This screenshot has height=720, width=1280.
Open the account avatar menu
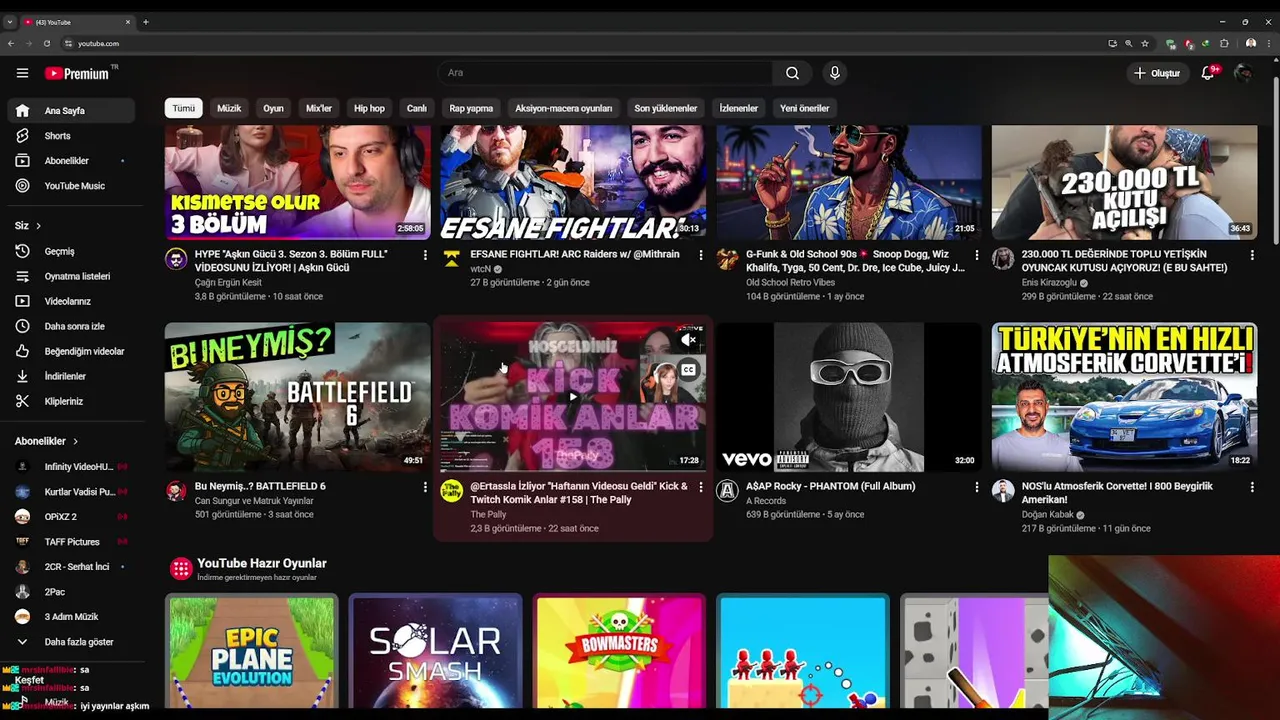[x=1243, y=73]
